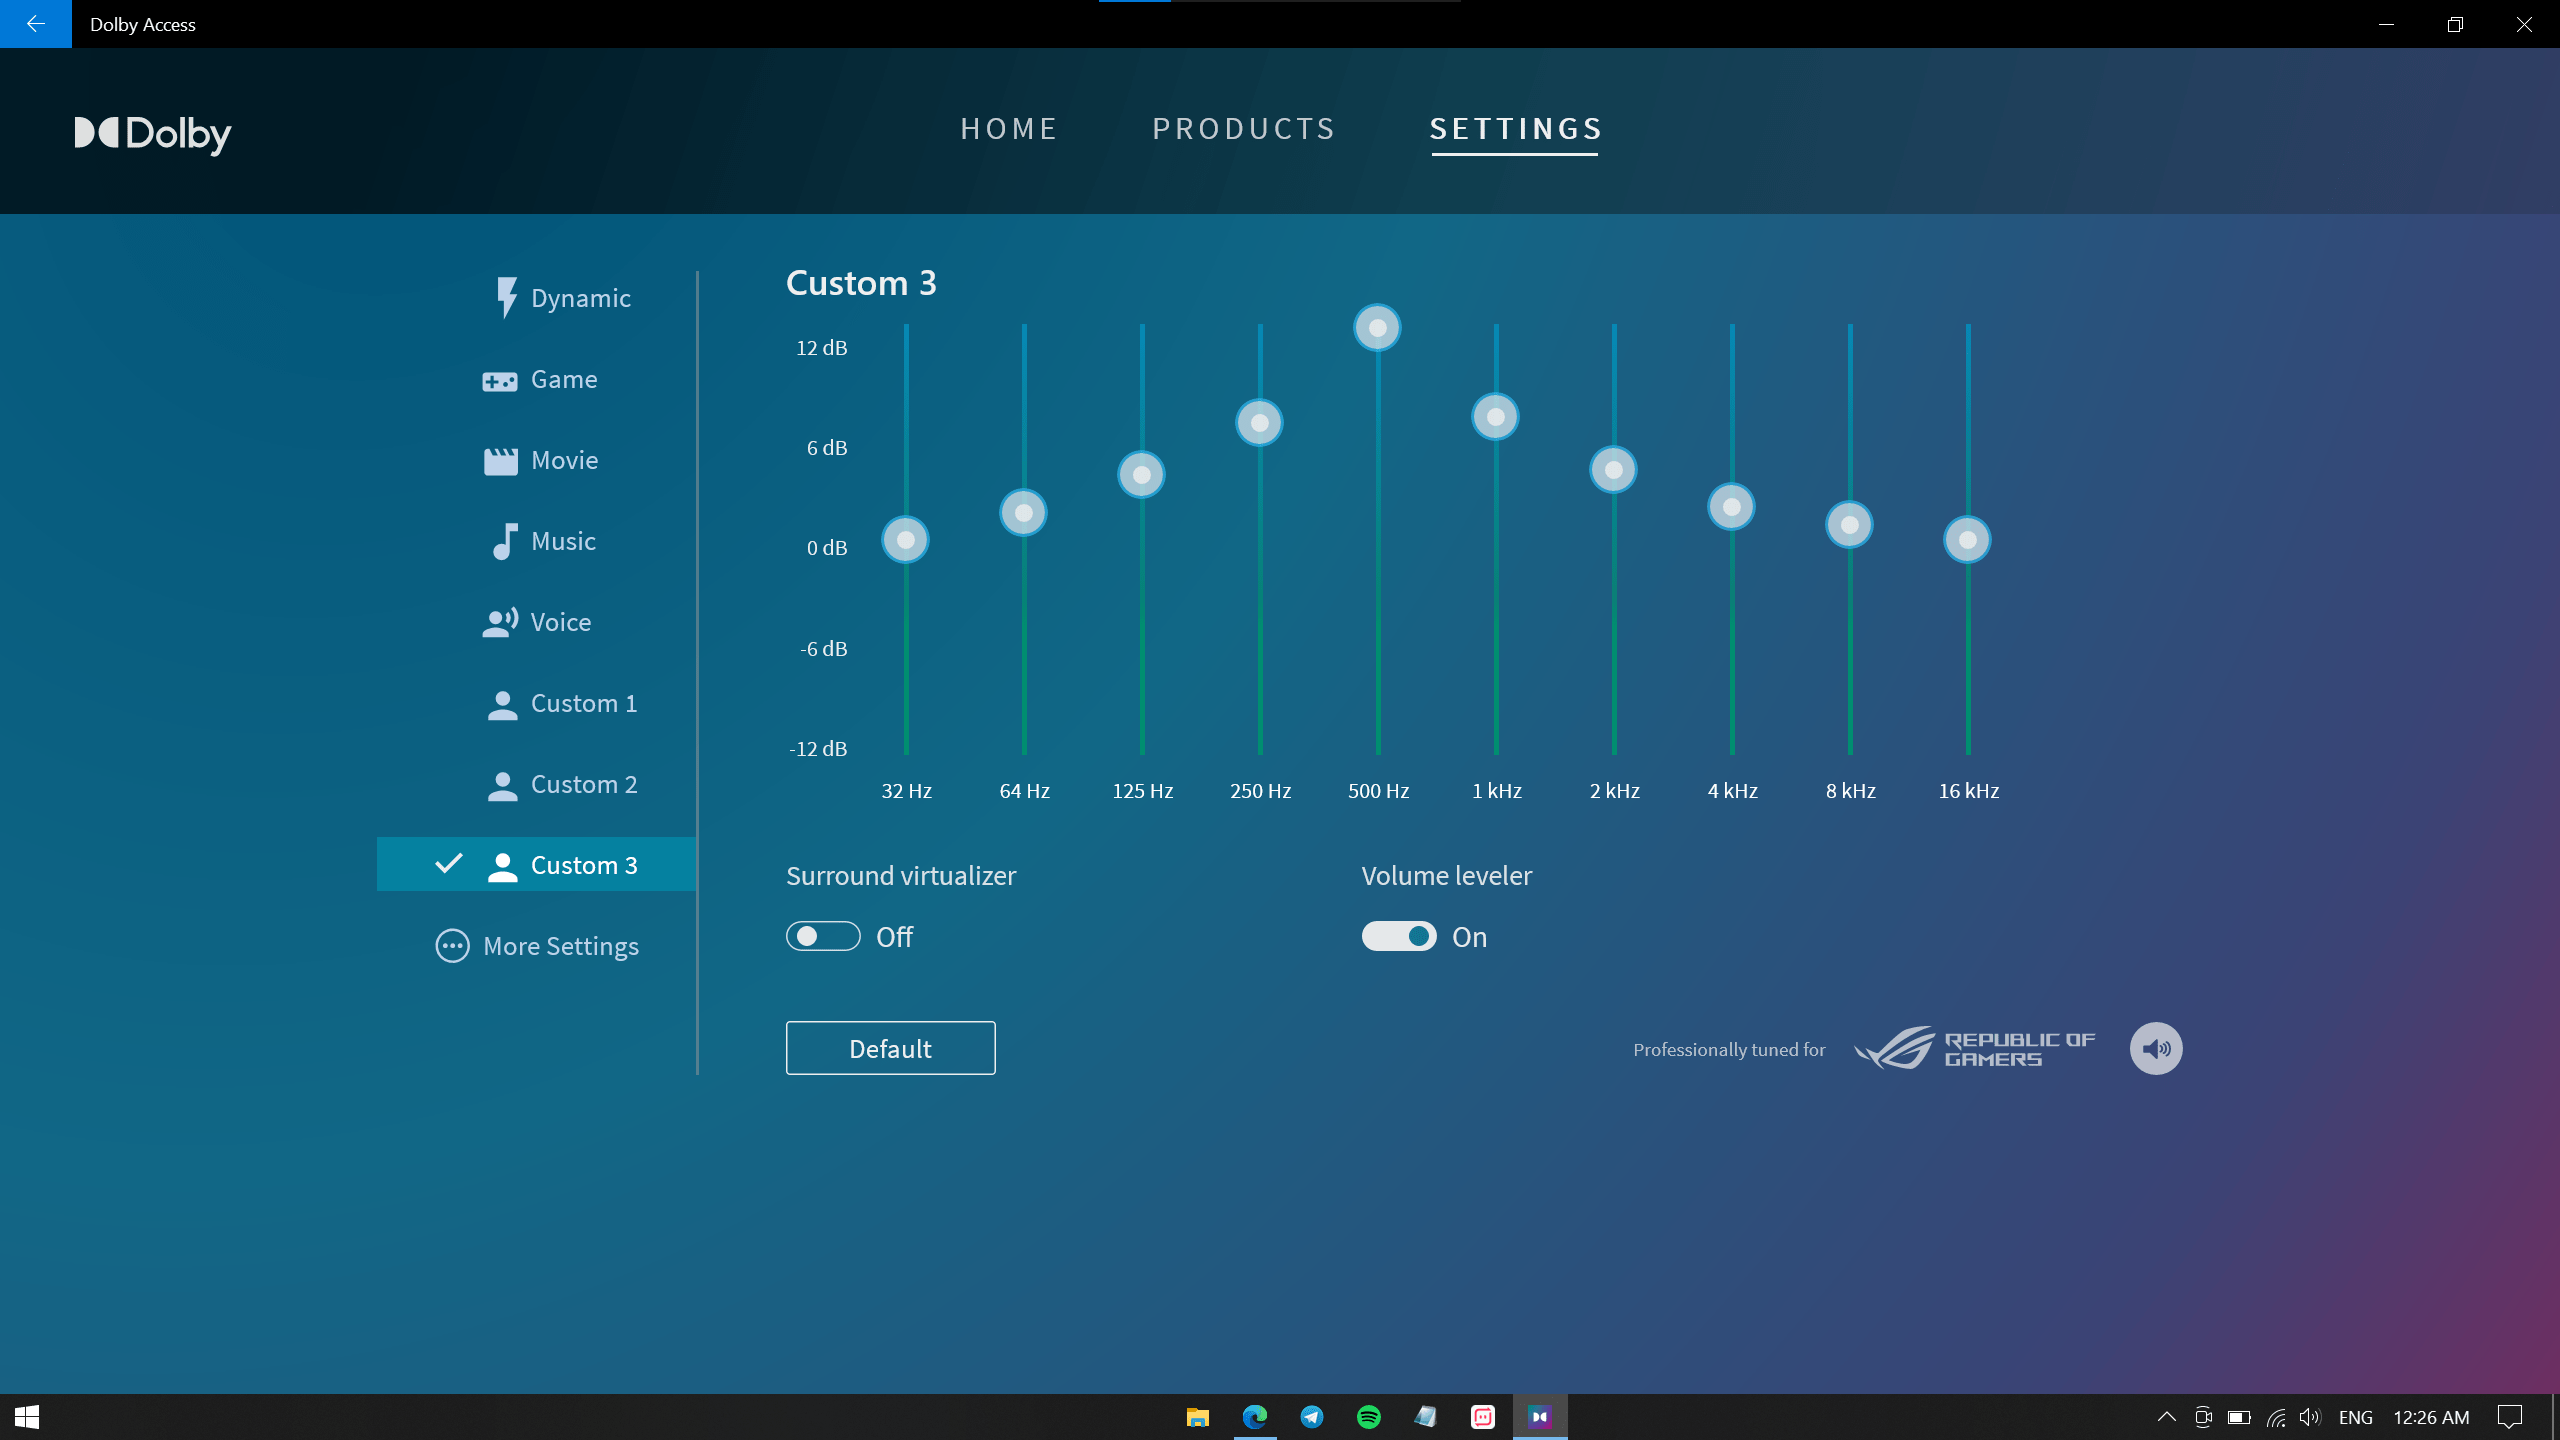The height and width of the screenshot is (1440, 2560).
Task: Open More Settings ellipsis option
Action: [x=537, y=947]
